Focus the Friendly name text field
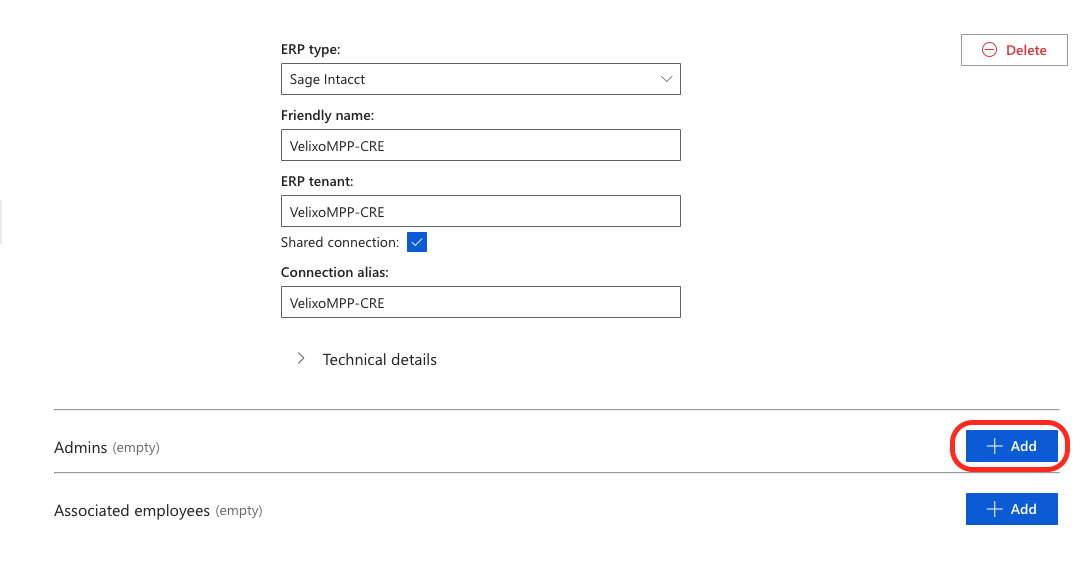Image resolution: width=1089 pixels, height=563 pixels. pos(480,145)
